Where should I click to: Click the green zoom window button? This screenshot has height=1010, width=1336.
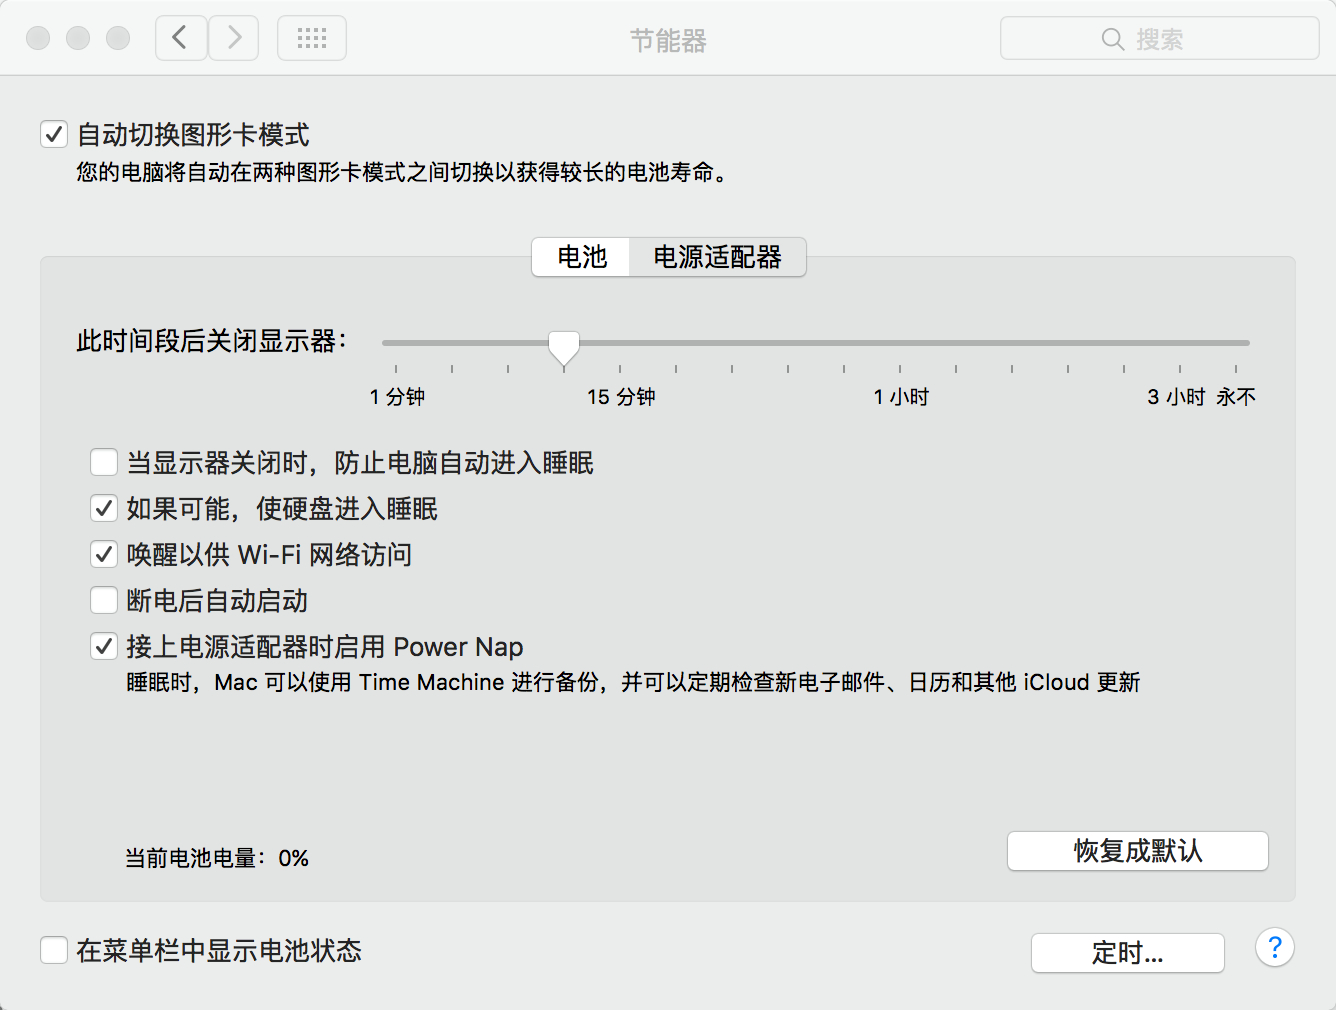point(118,38)
